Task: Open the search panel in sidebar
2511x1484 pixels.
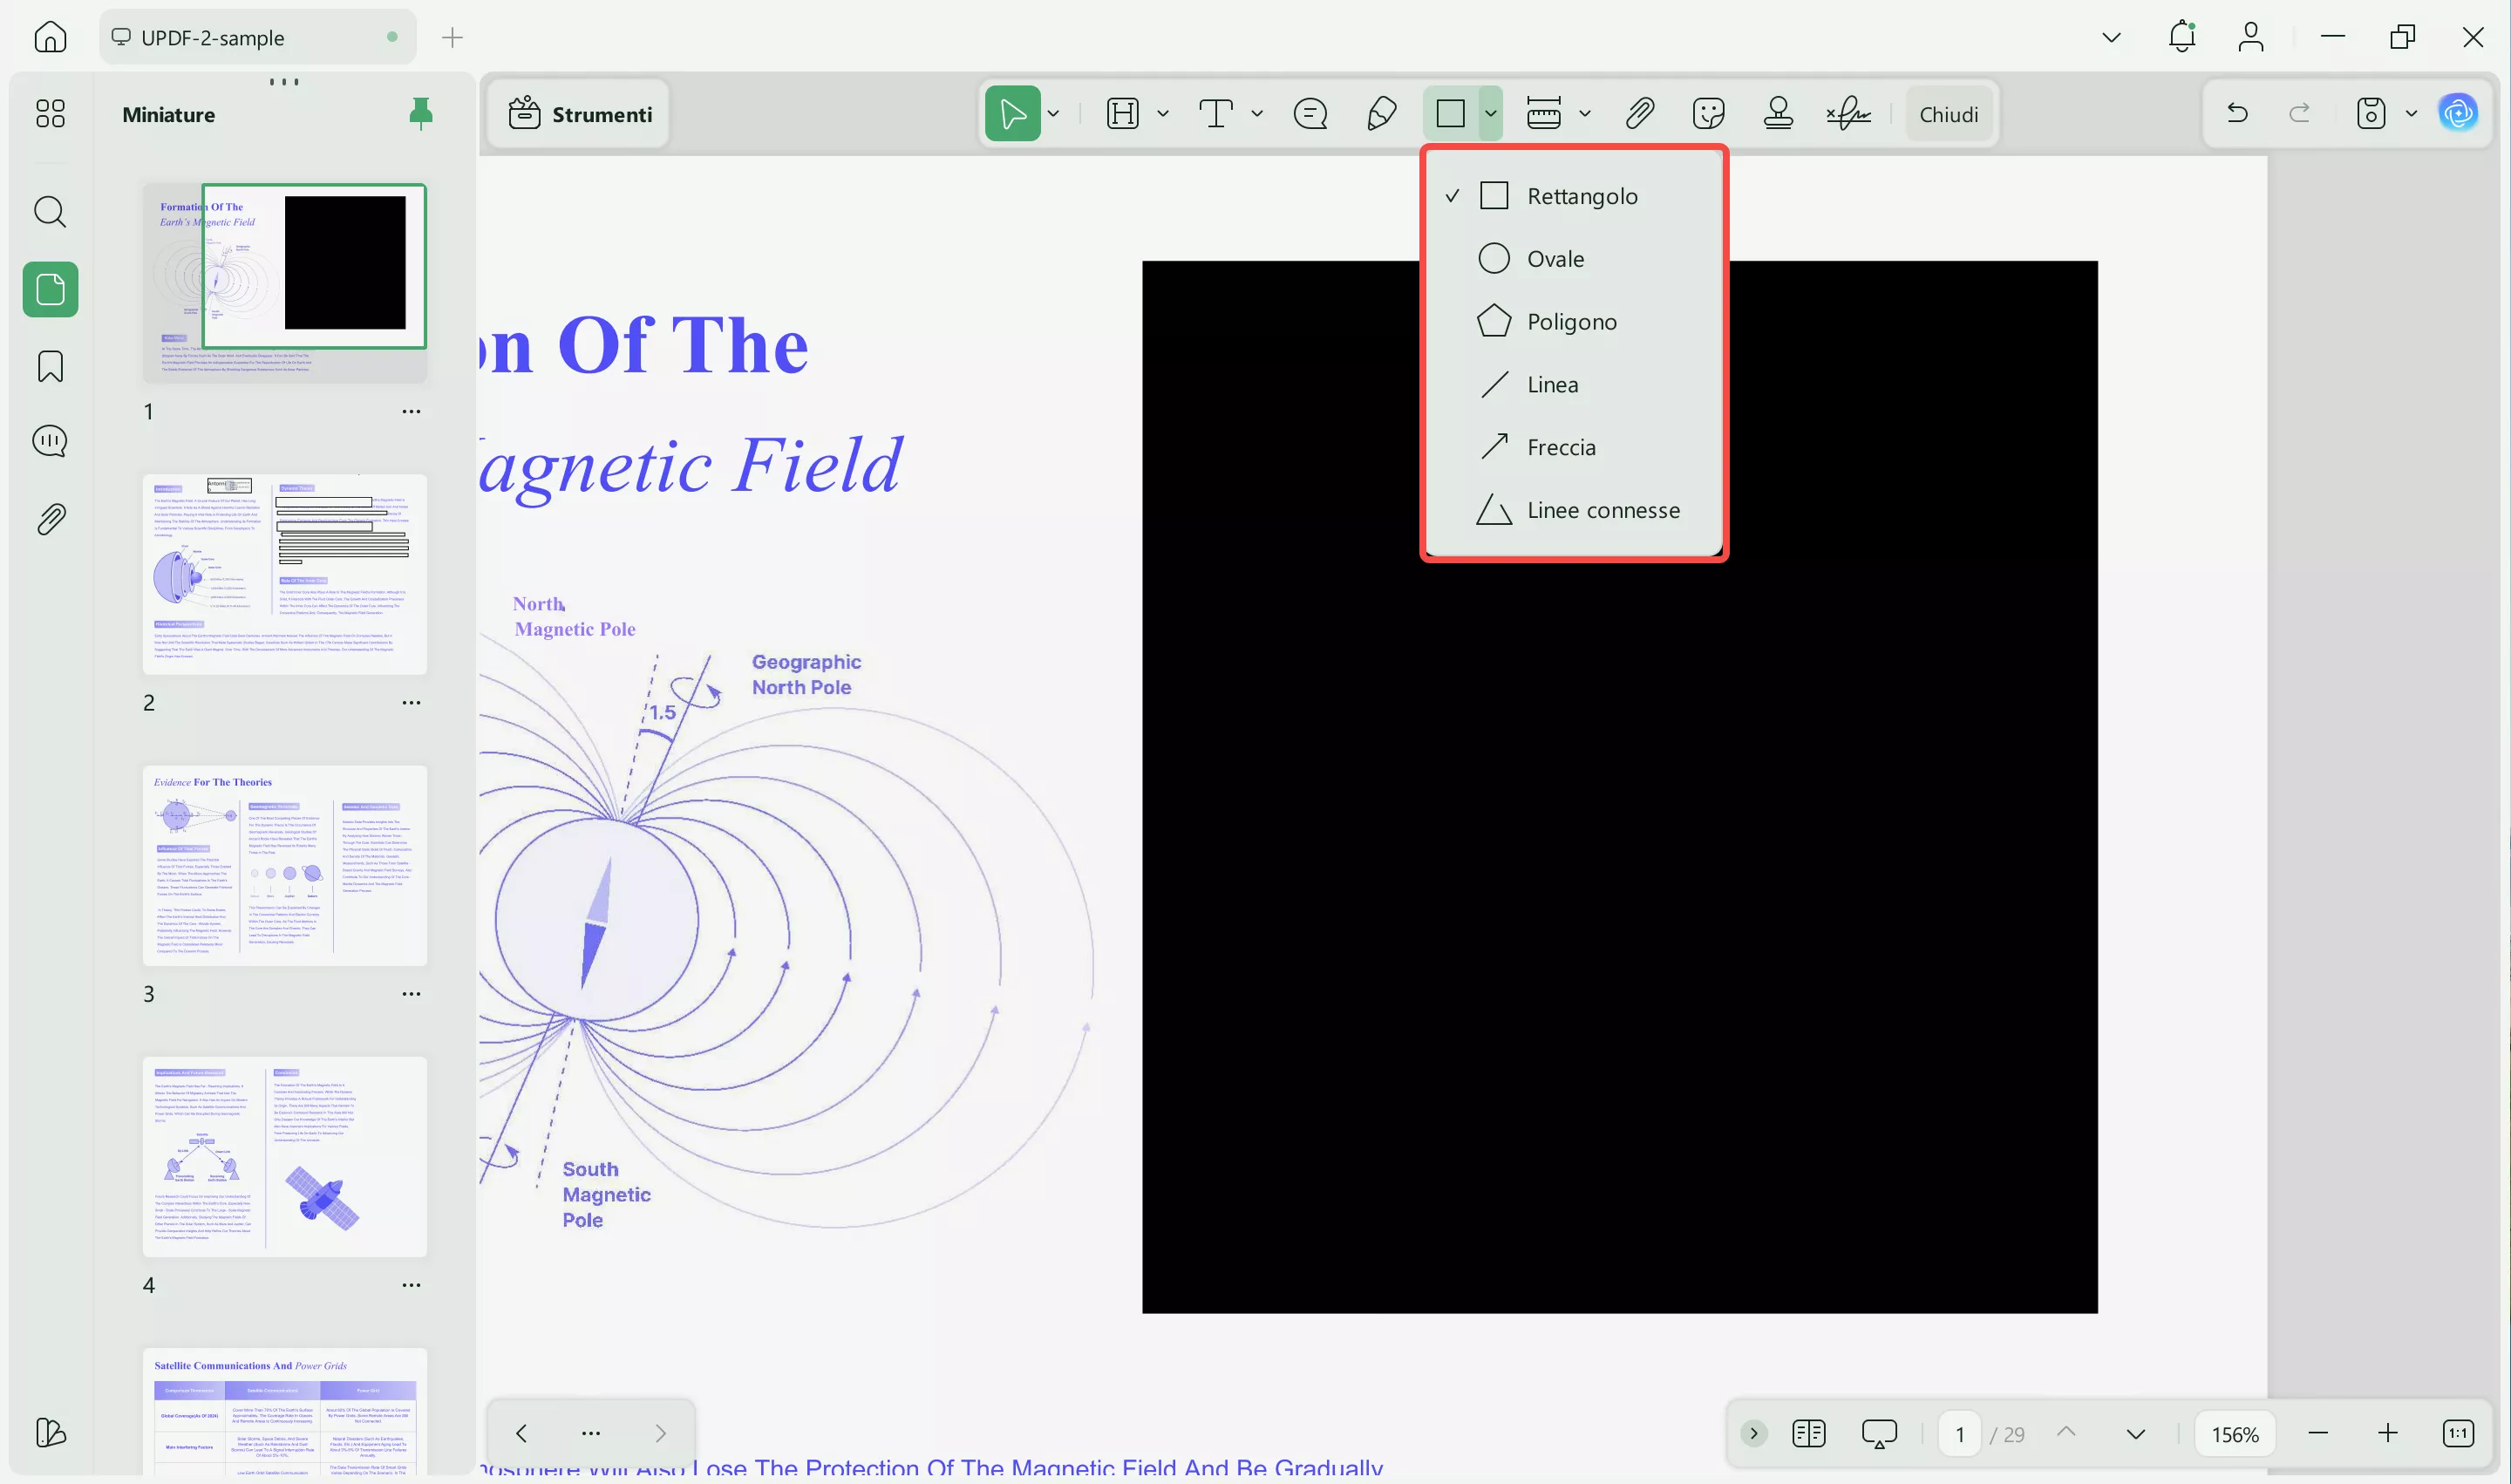Action: 50,212
